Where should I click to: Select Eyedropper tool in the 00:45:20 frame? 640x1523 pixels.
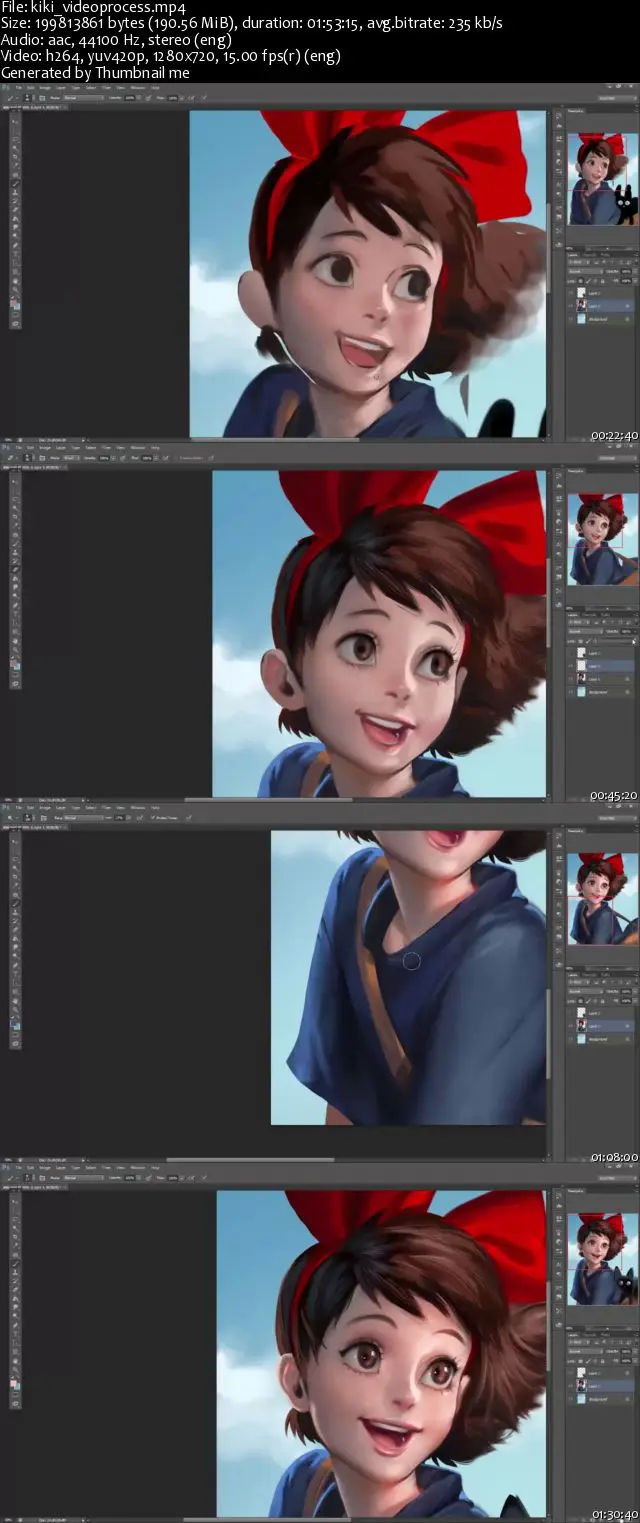pyautogui.click(x=15, y=525)
